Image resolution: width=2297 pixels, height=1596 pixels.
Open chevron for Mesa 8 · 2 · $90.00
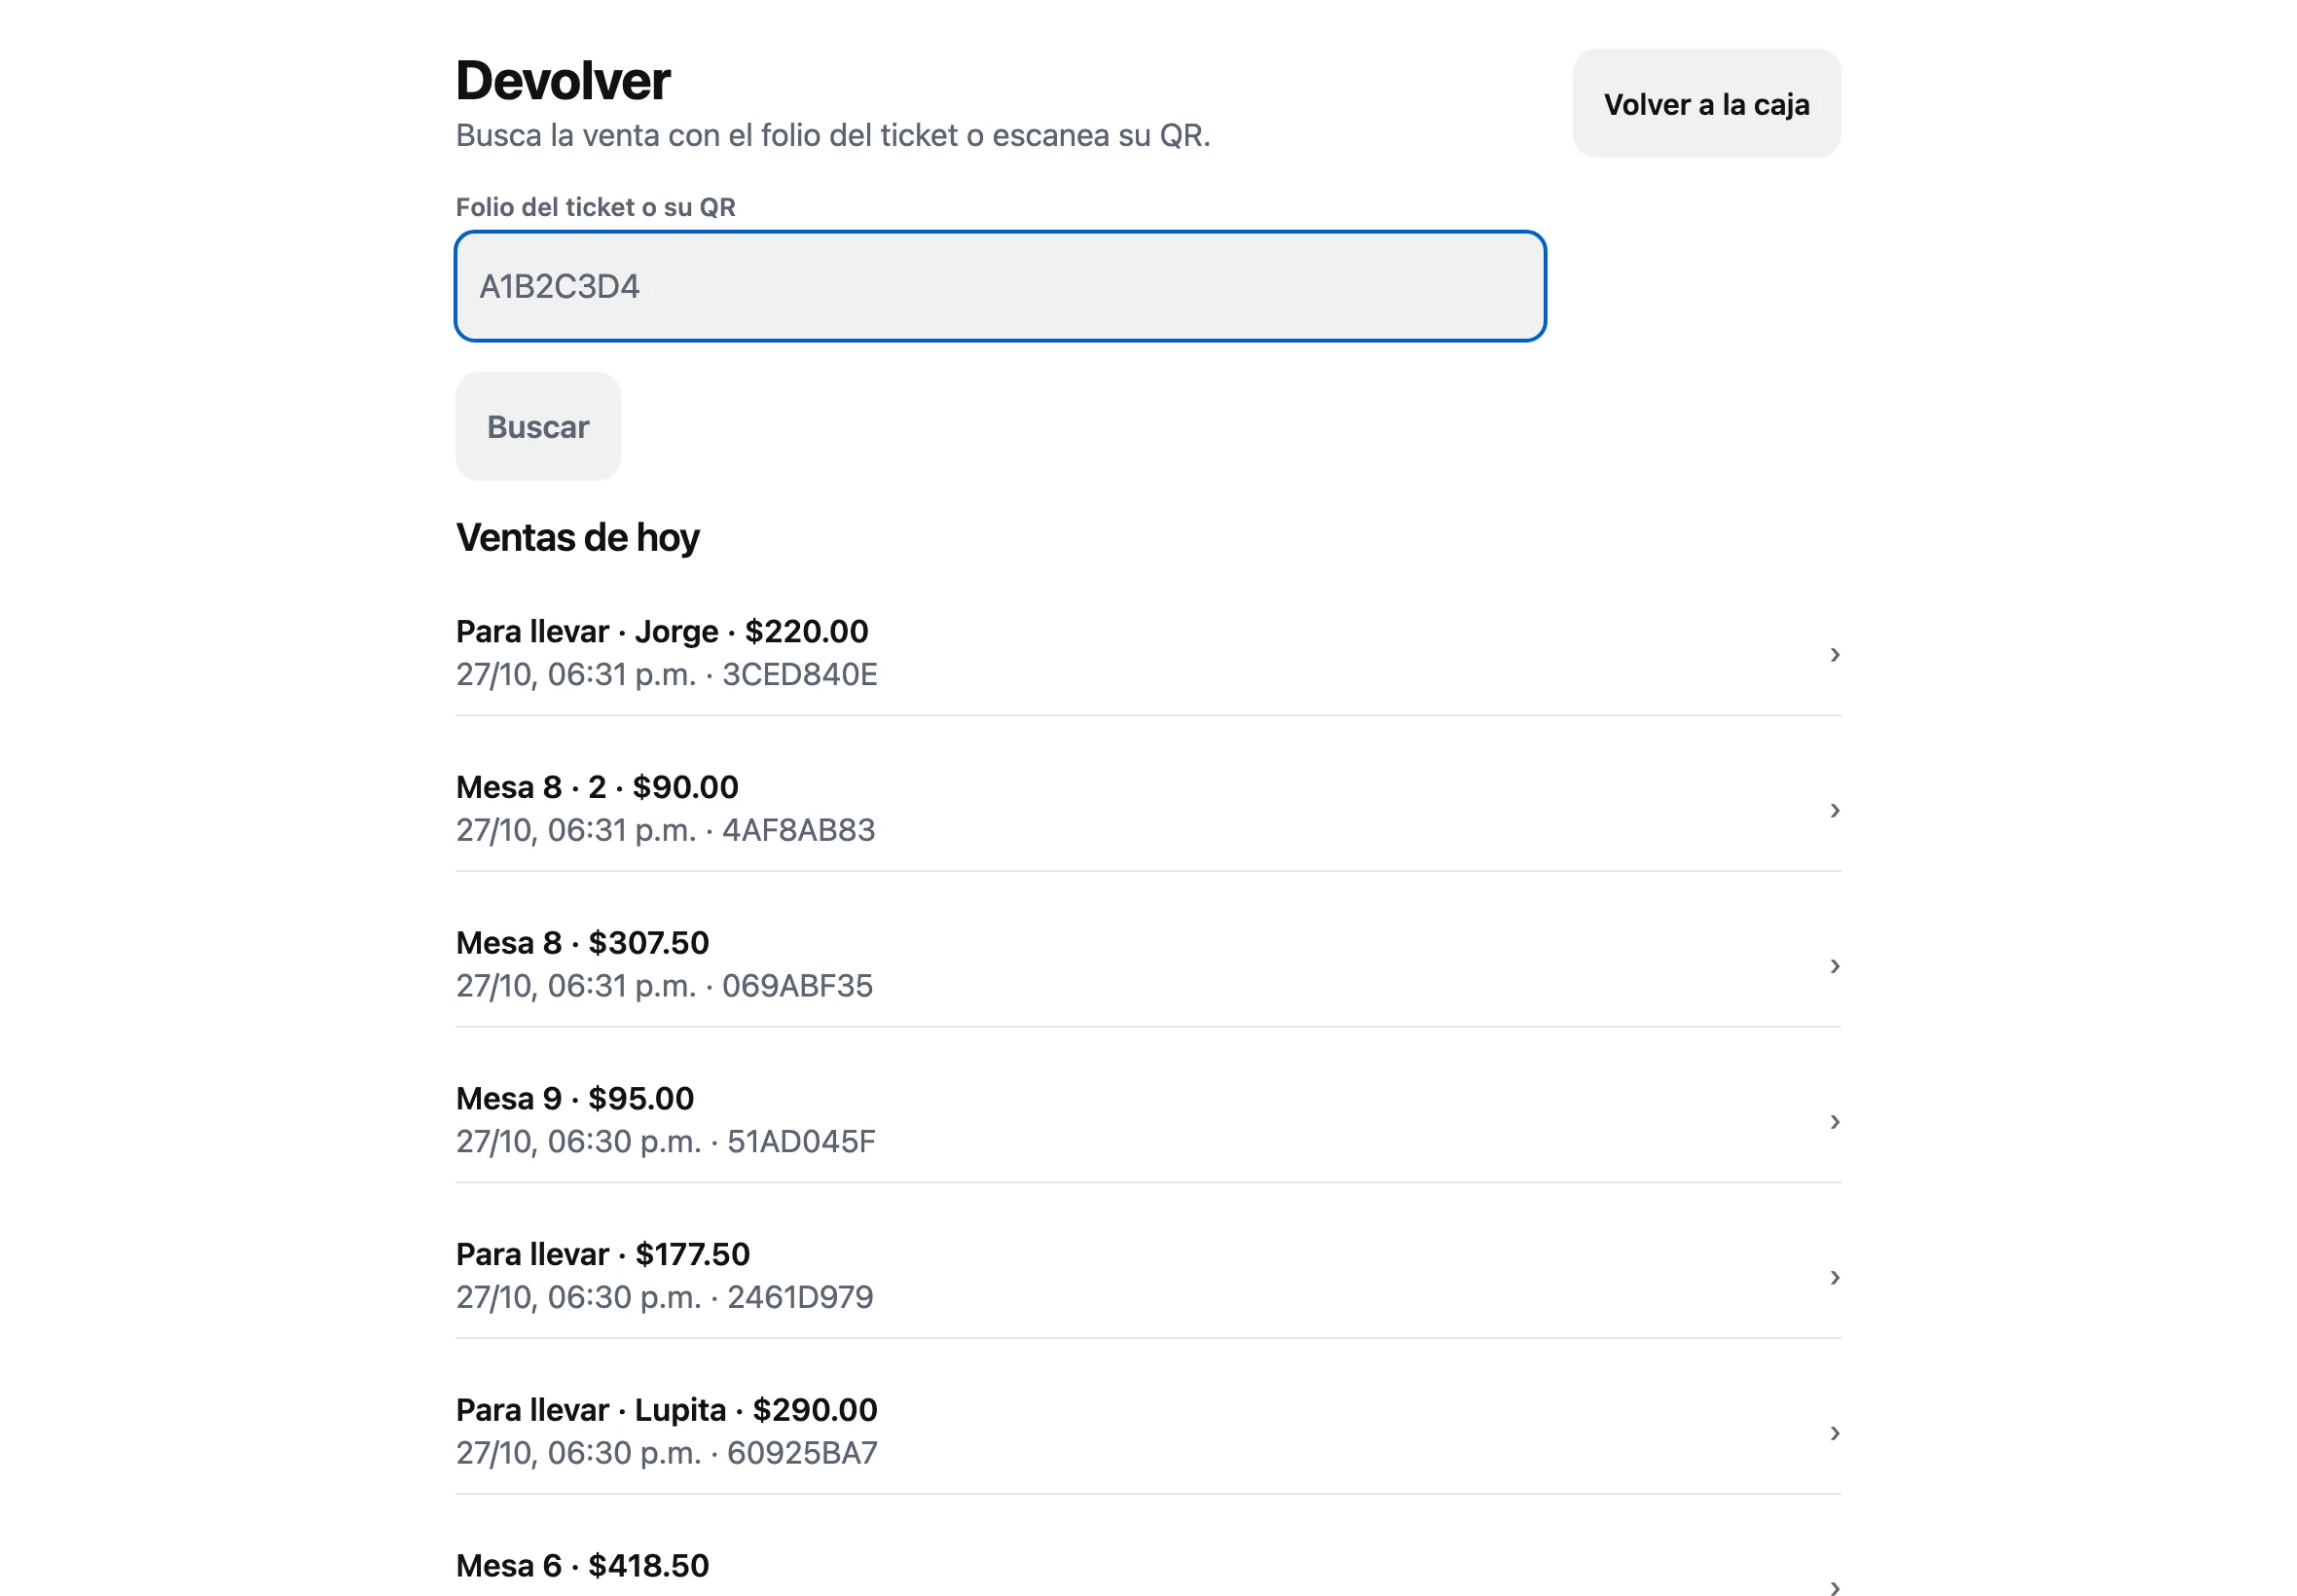[1833, 810]
